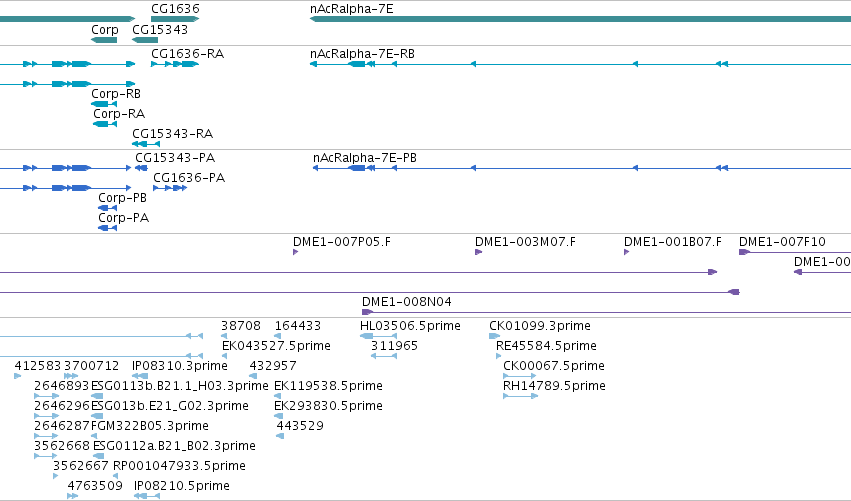
Task: Click the DME1-003M07.F clone arrow marker
Action: click(x=479, y=252)
